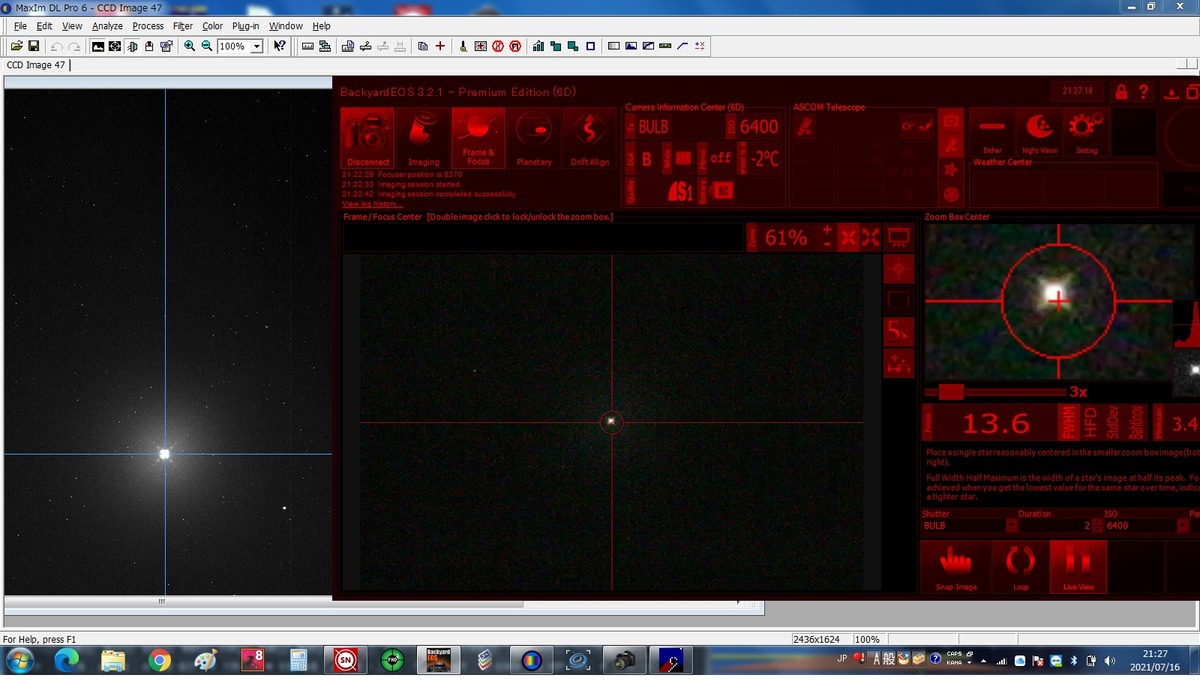Toggle the expand arrows icon beside 61%
1200x681 pixels.
click(871, 237)
